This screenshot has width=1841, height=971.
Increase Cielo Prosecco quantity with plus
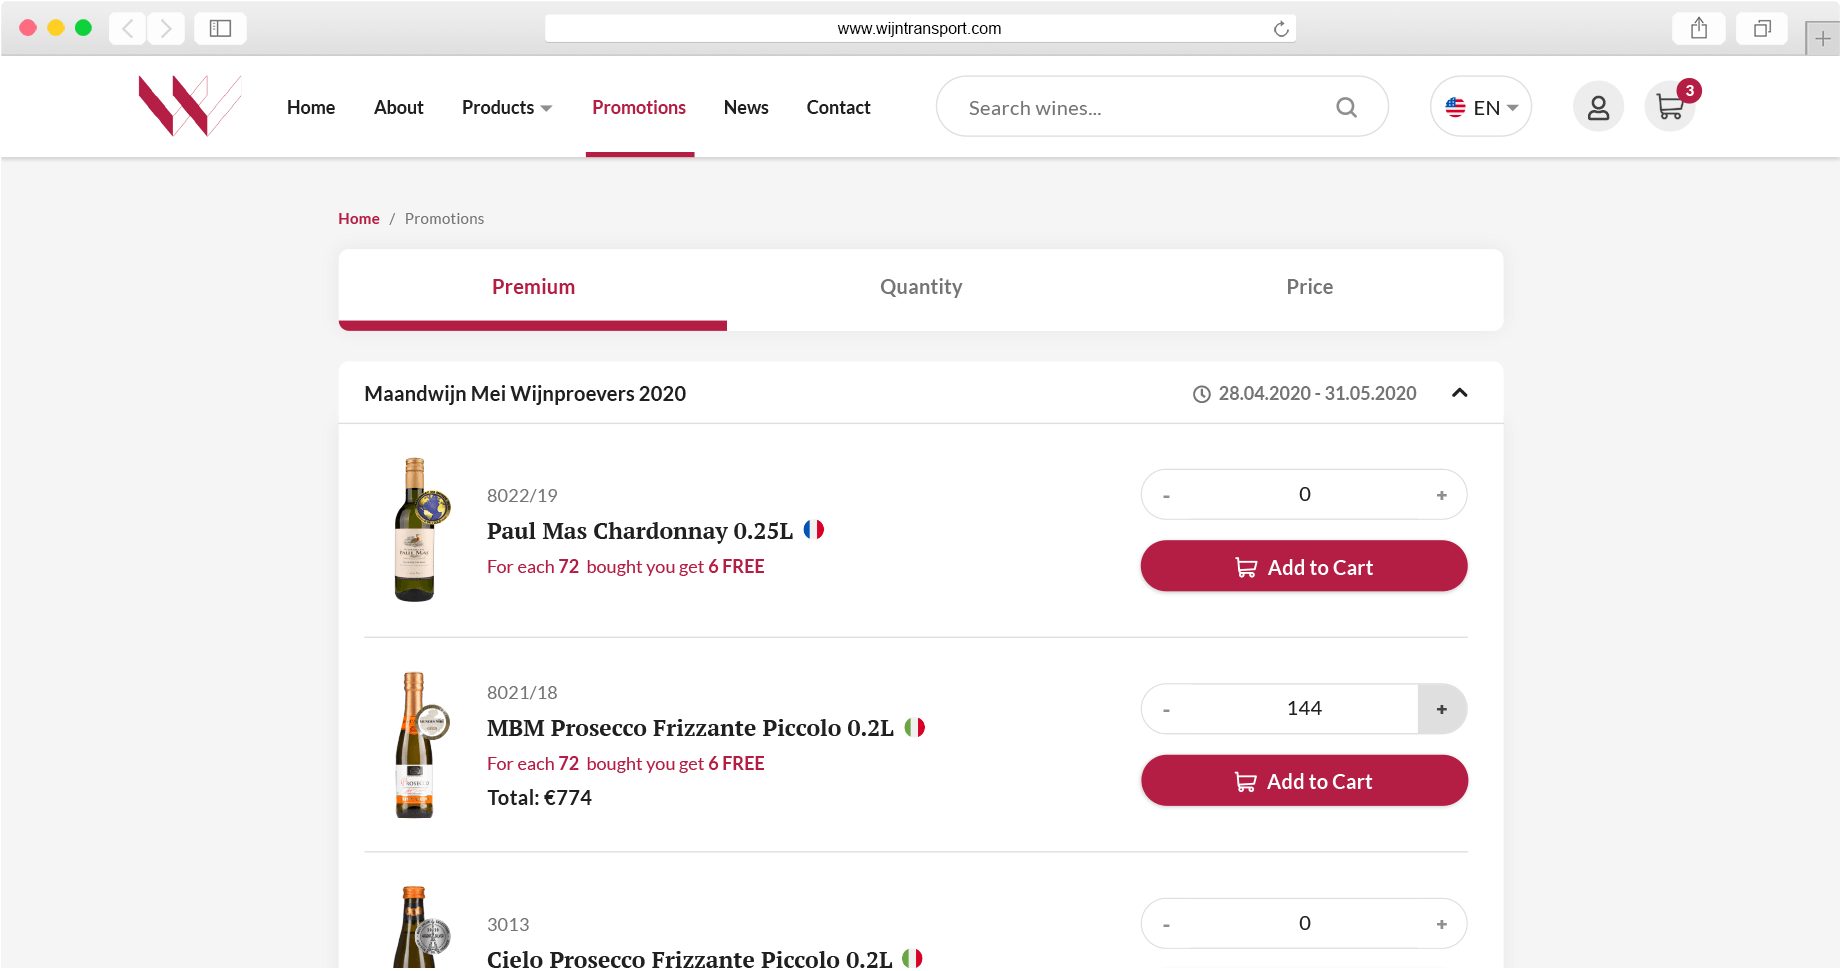(1441, 924)
